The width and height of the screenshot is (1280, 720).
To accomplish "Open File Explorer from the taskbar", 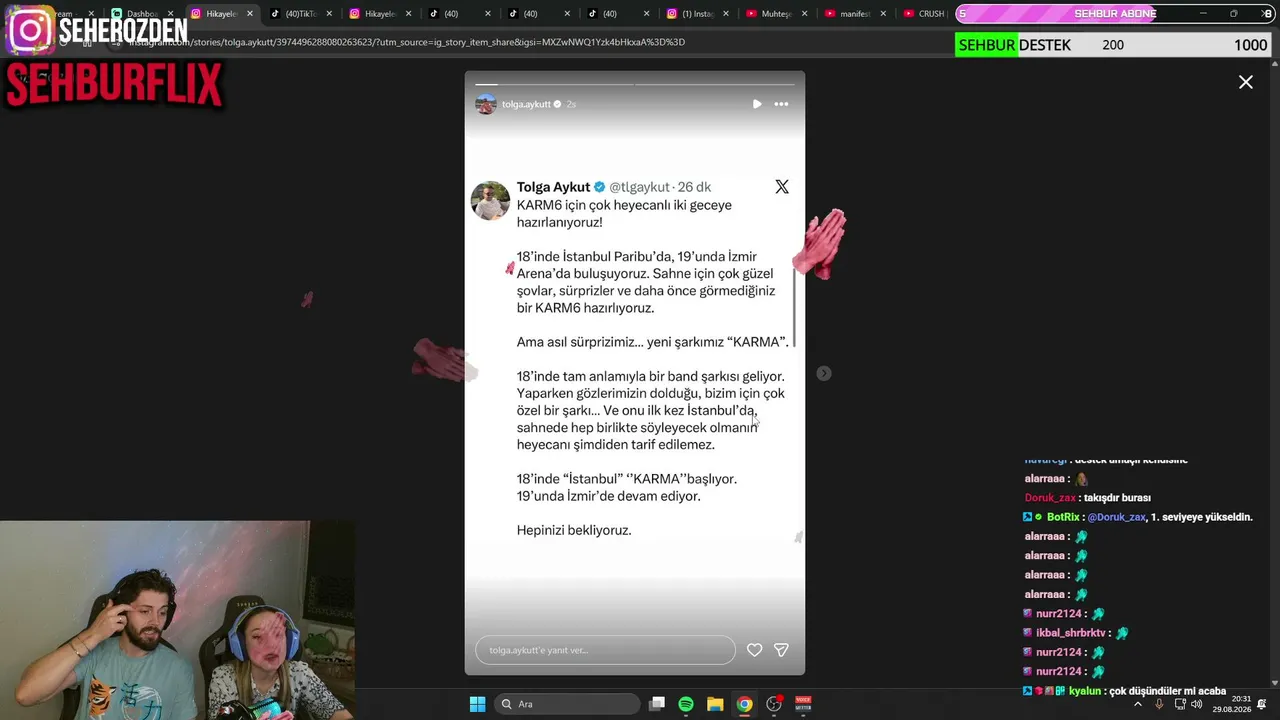I will (x=715, y=704).
